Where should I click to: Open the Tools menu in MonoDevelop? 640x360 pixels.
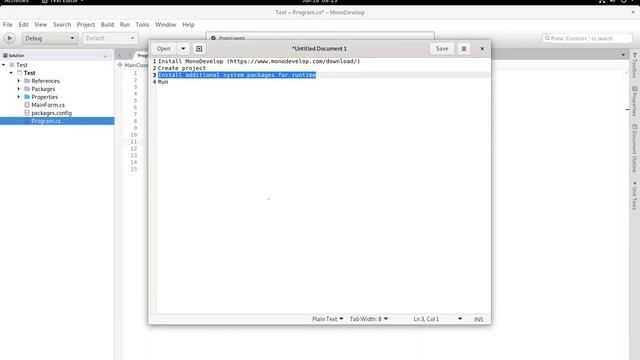(142, 25)
